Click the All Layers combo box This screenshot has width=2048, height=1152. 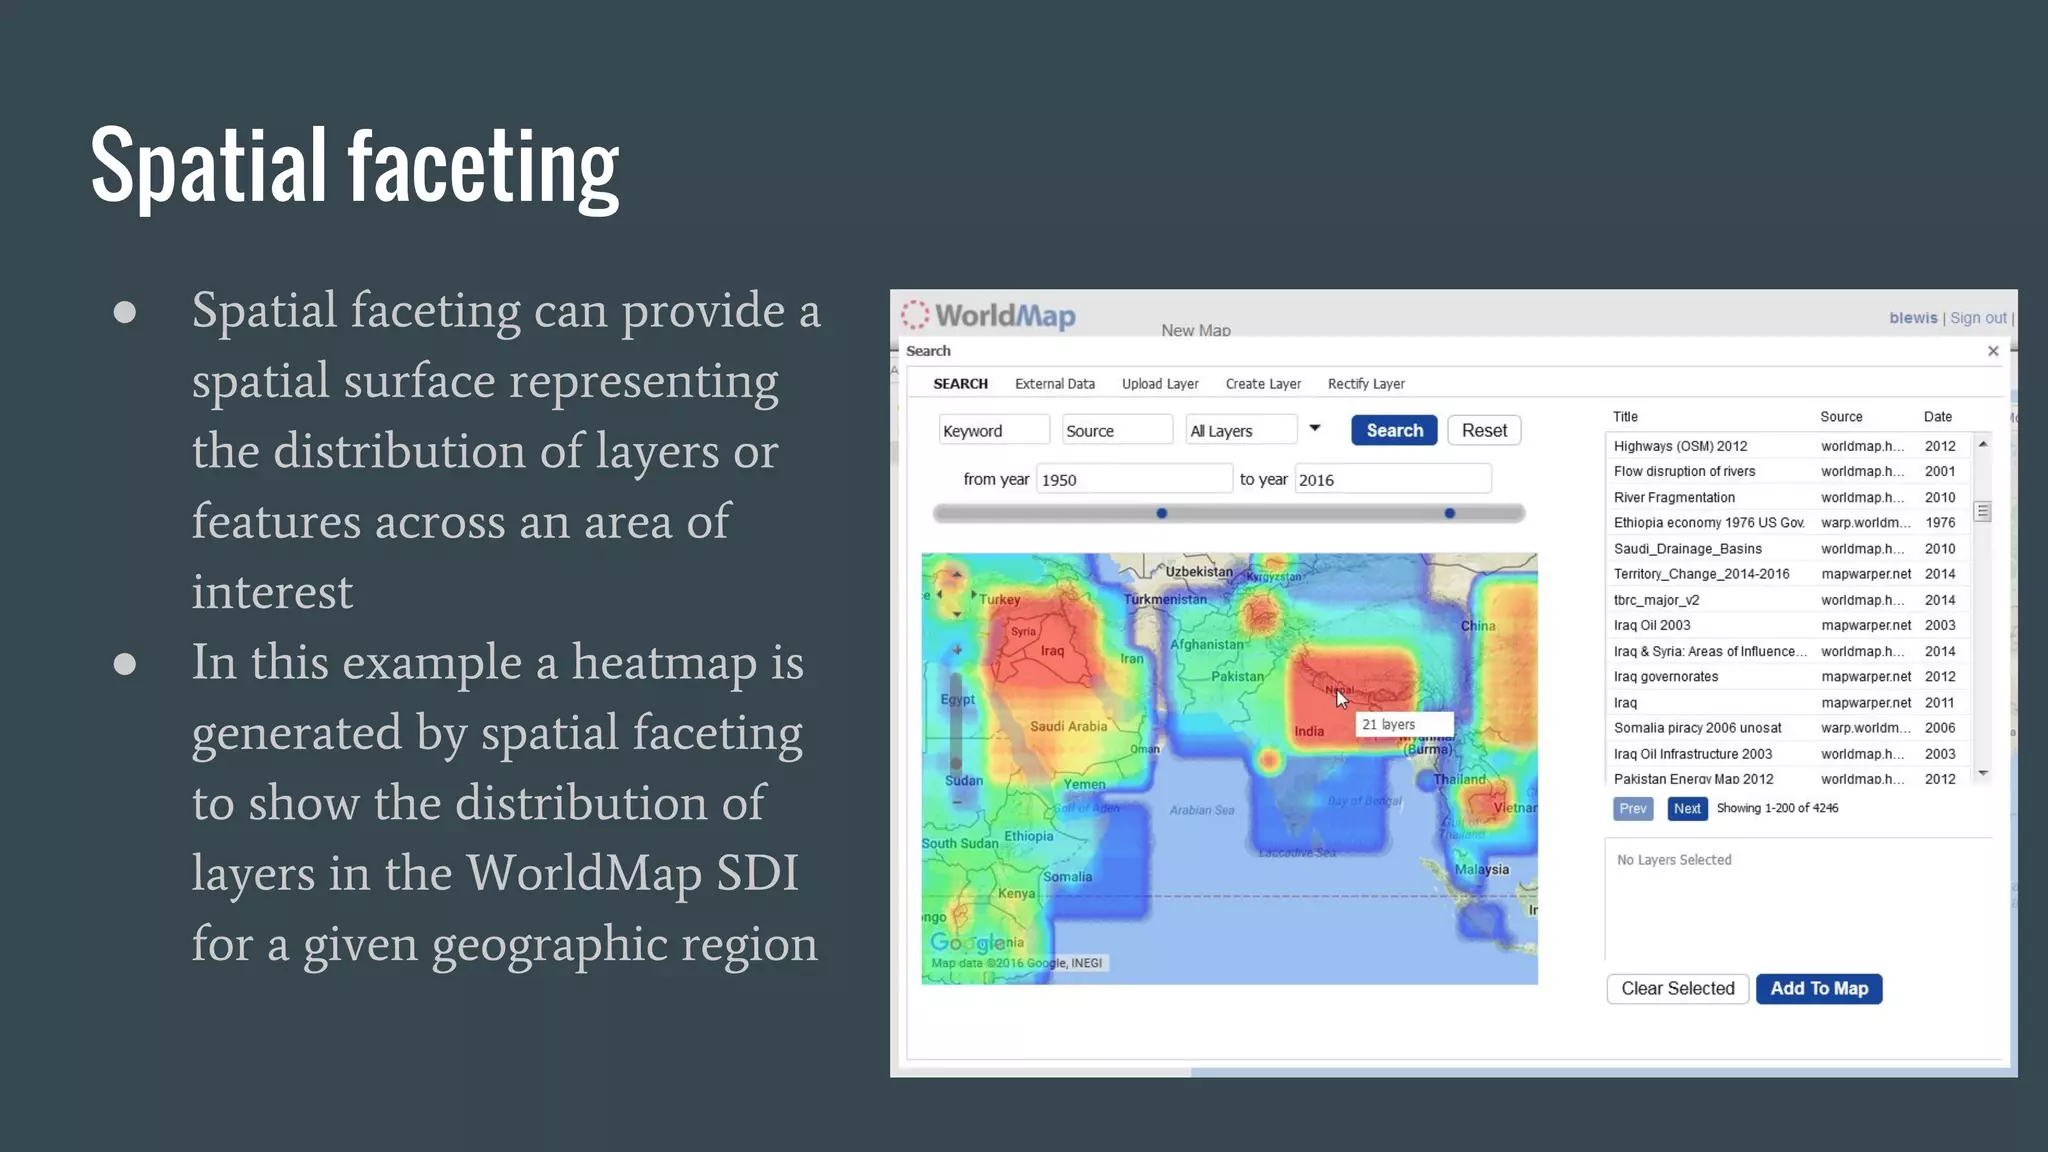coord(1241,430)
